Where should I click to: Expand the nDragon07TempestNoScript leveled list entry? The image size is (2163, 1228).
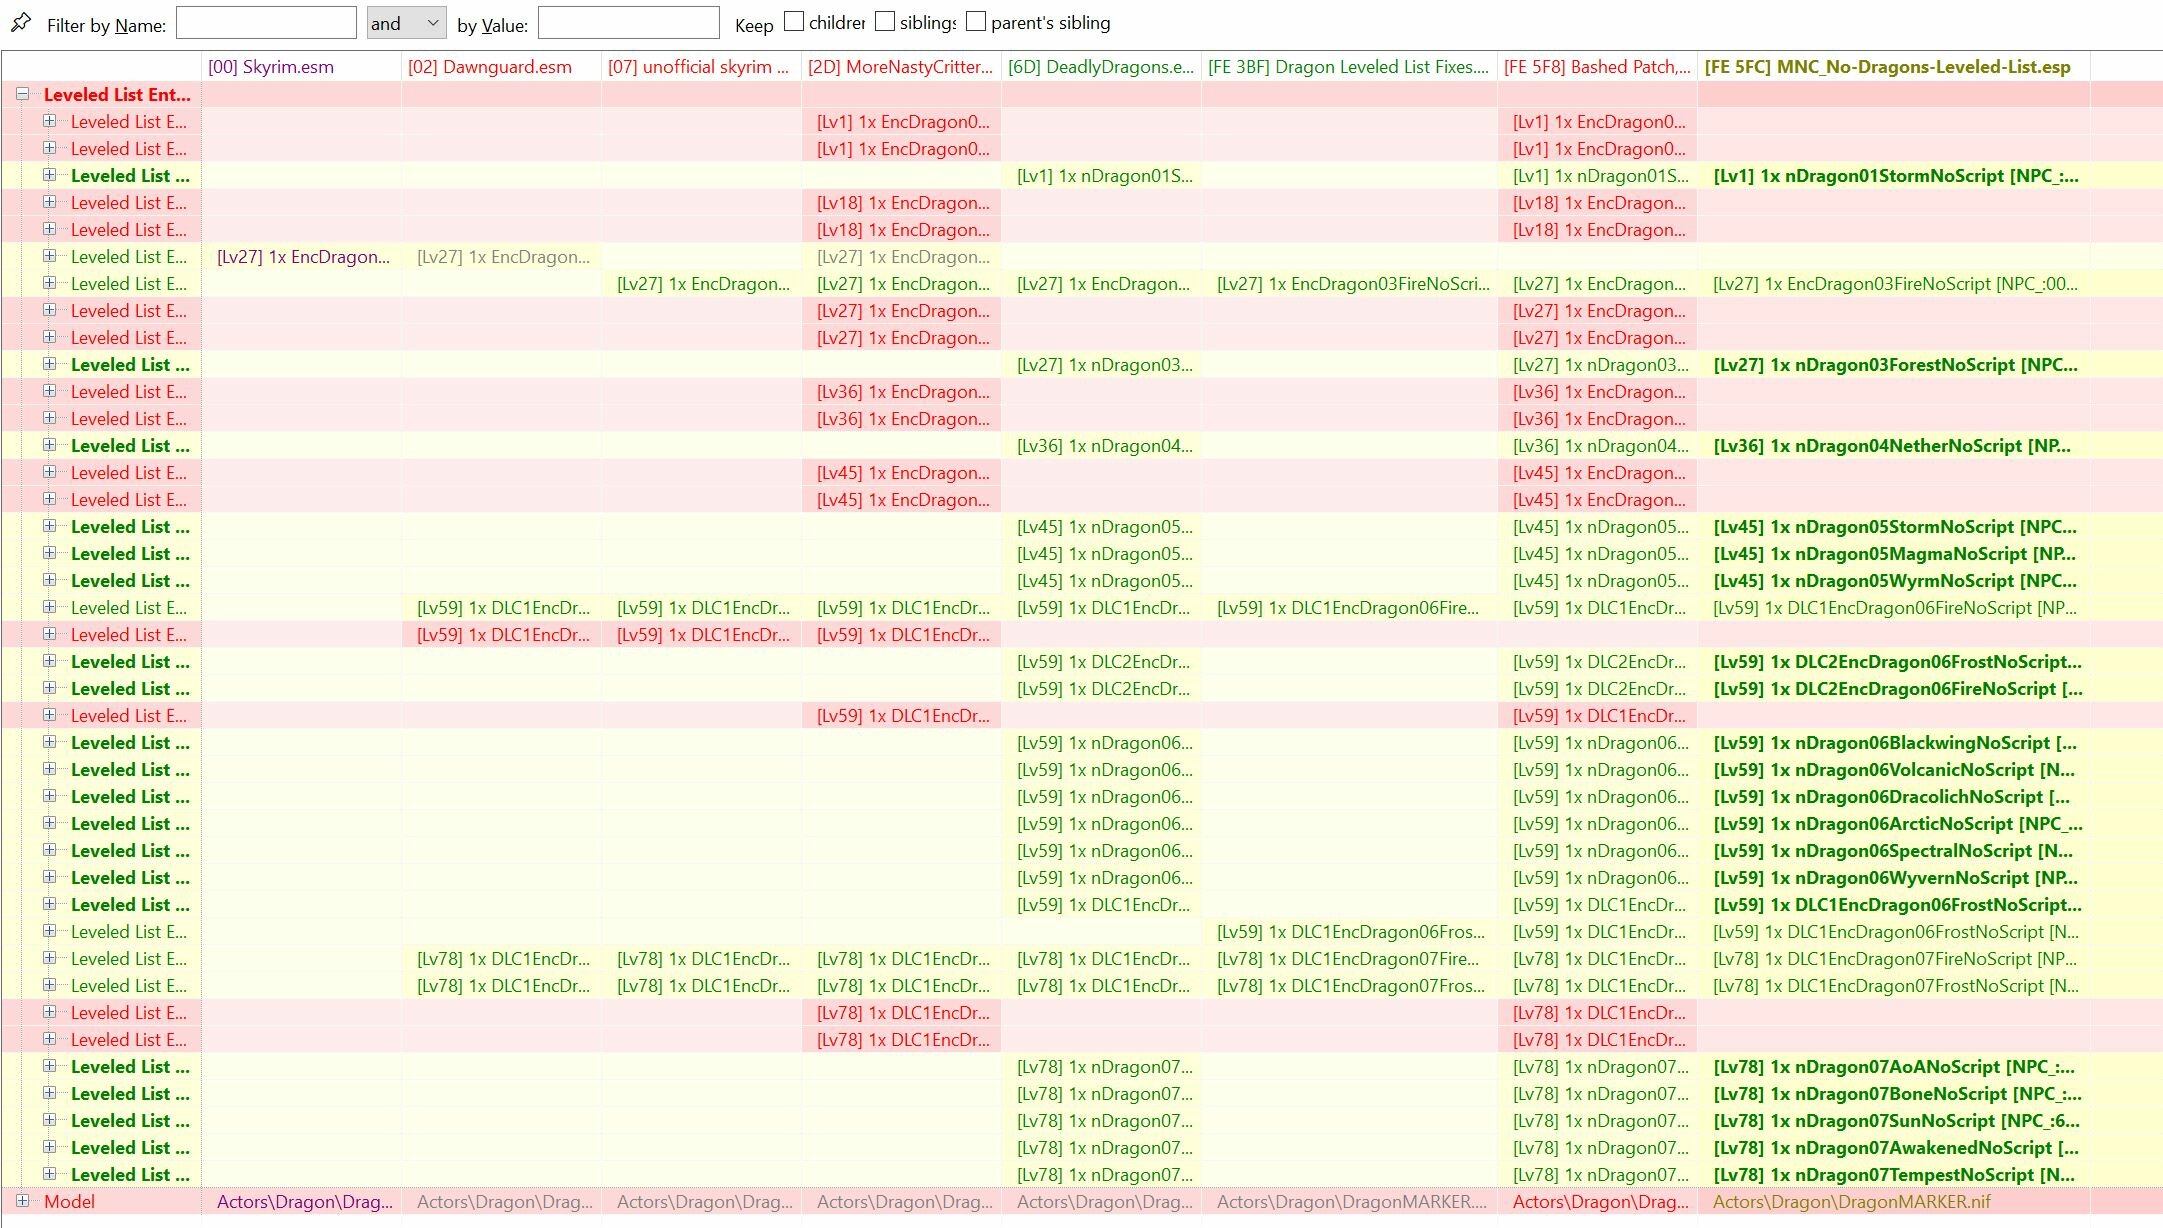point(49,1174)
